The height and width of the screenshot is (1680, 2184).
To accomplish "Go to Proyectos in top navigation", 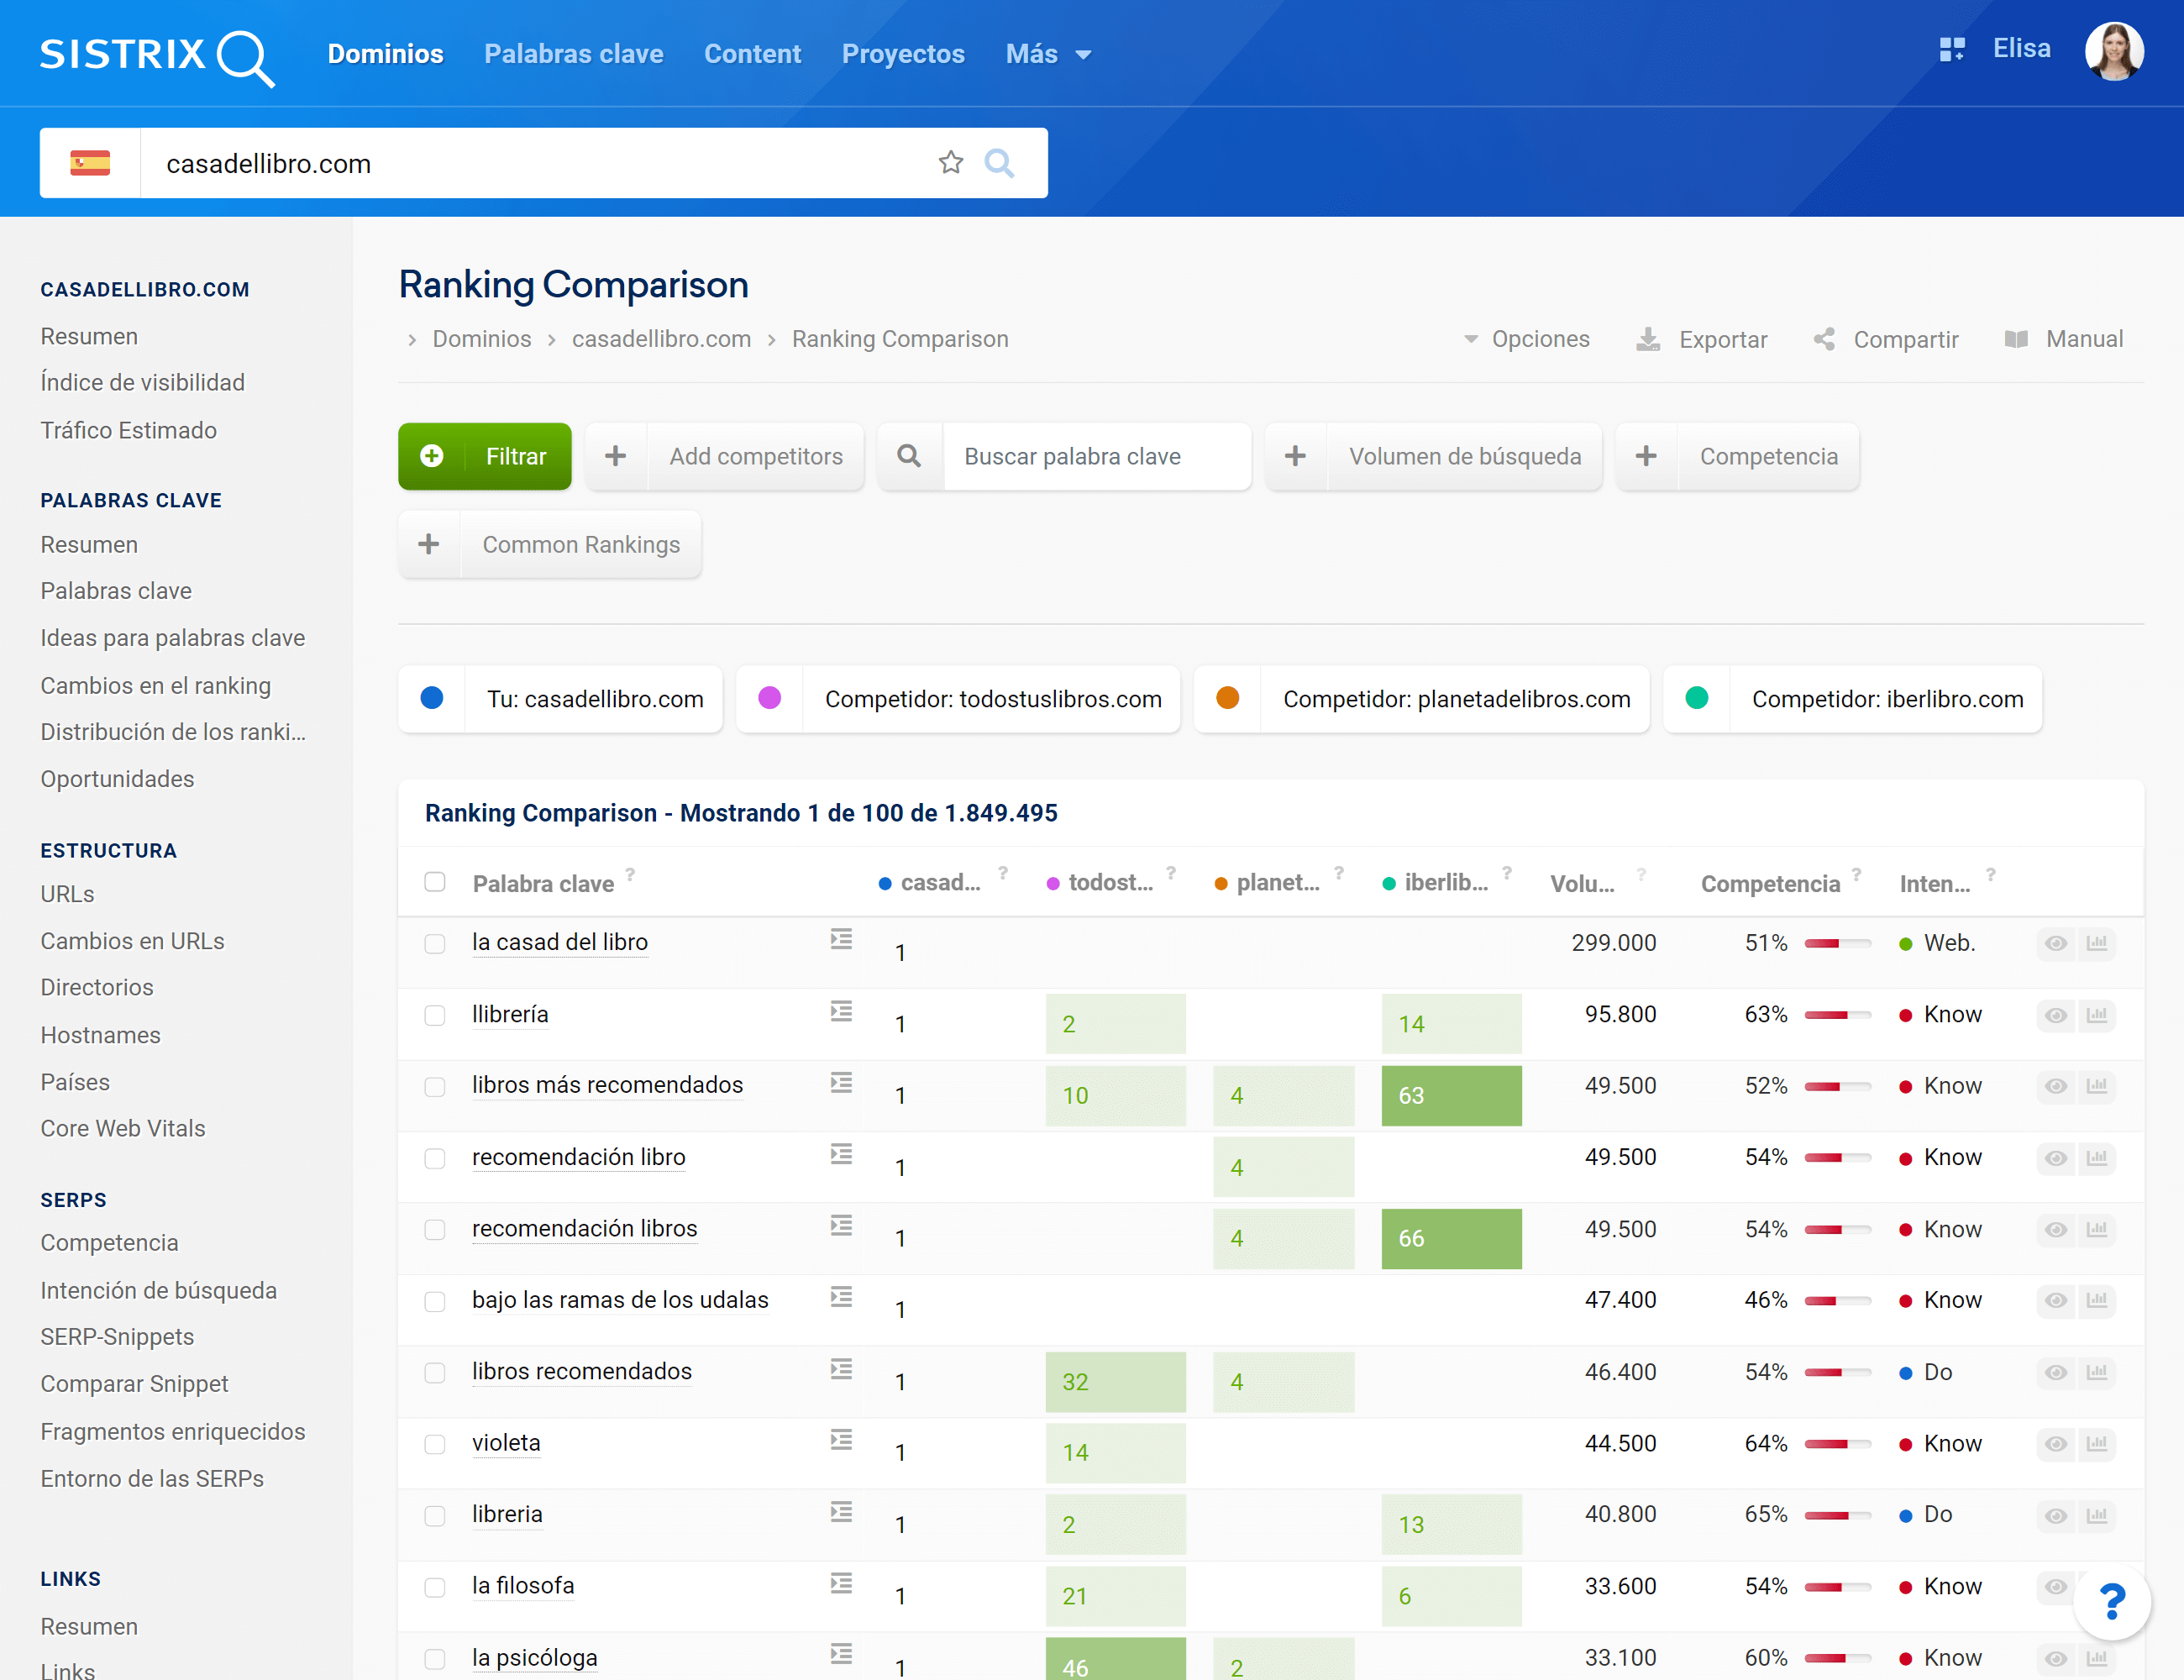I will coord(902,54).
